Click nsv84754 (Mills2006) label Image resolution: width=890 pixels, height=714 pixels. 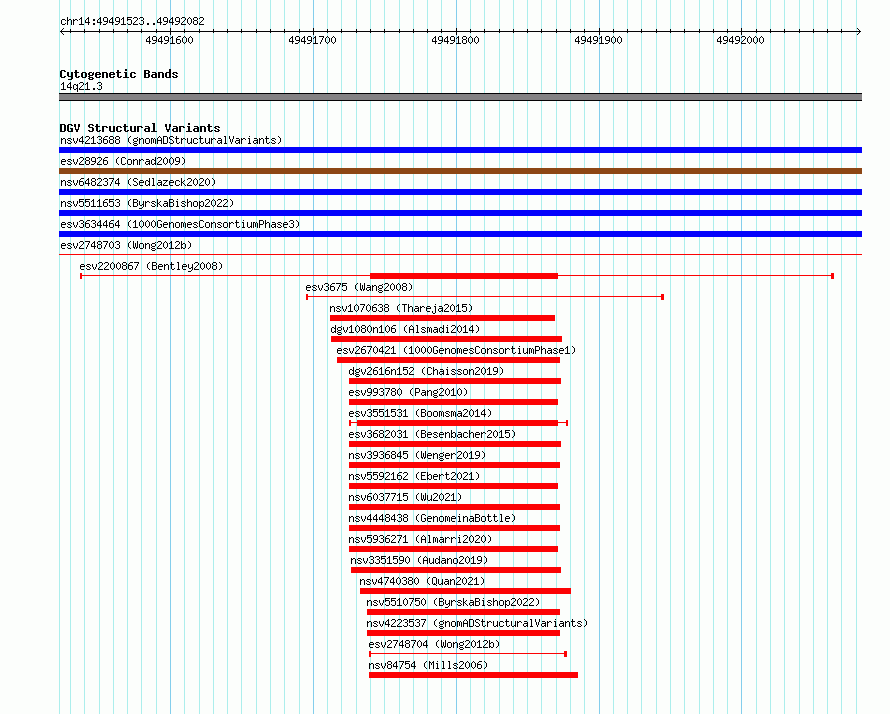click(x=428, y=665)
